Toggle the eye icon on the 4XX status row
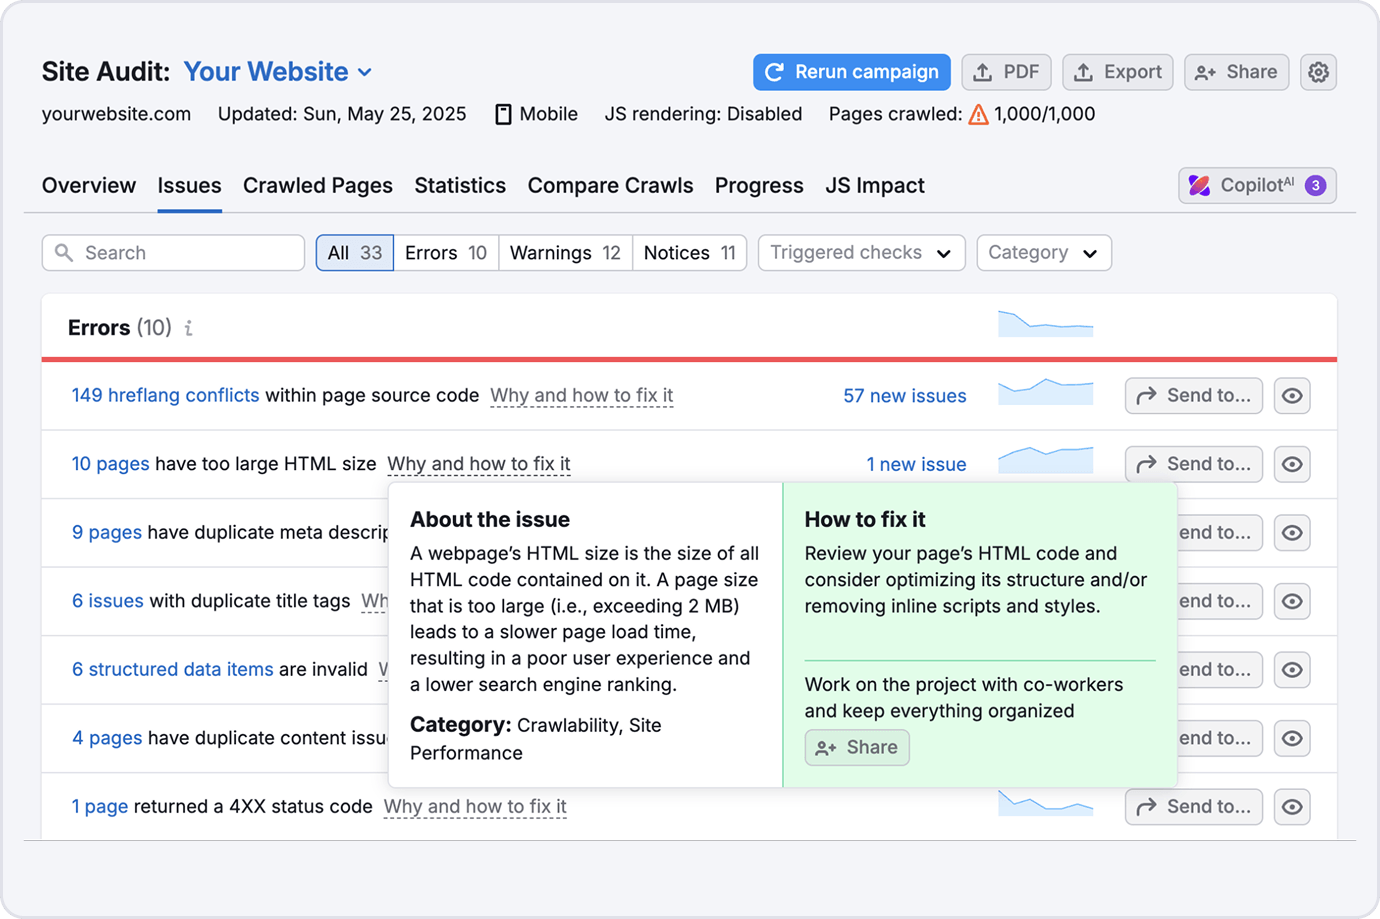Image resolution: width=1380 pixels, height=919 pixels. (1292, 807)
